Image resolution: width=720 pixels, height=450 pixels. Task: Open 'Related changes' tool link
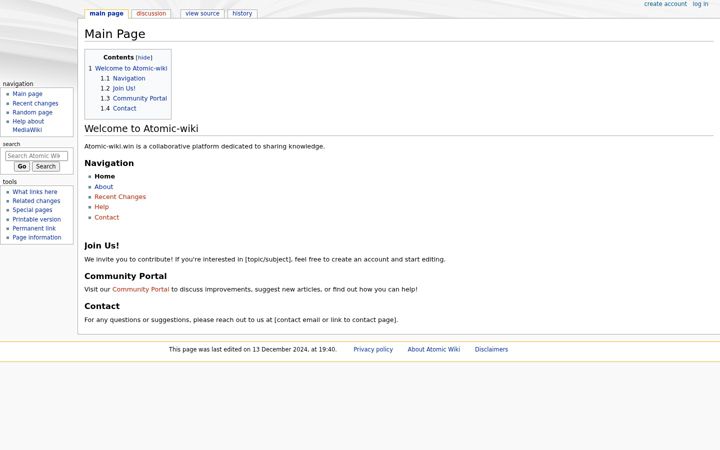36,201
